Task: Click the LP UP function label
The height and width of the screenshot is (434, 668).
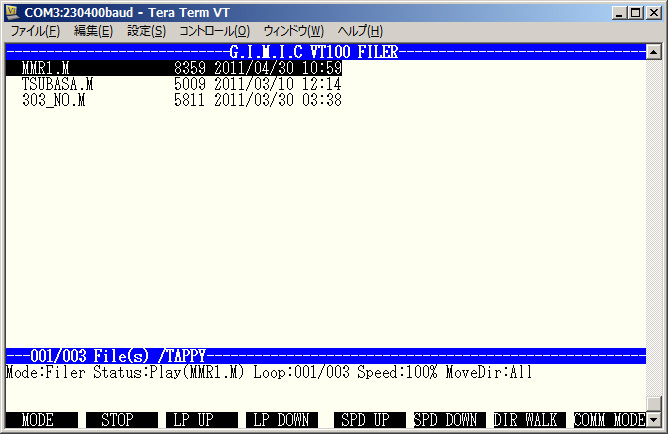Action: click(x=201, y=420)
